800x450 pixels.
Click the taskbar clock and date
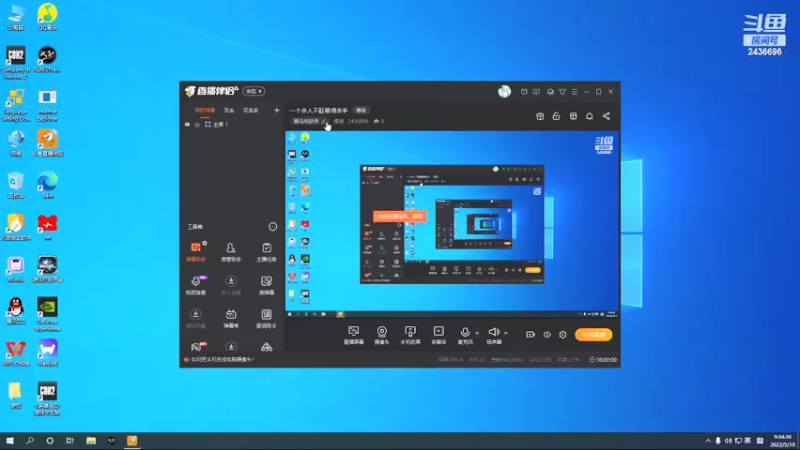pos(783,441)
